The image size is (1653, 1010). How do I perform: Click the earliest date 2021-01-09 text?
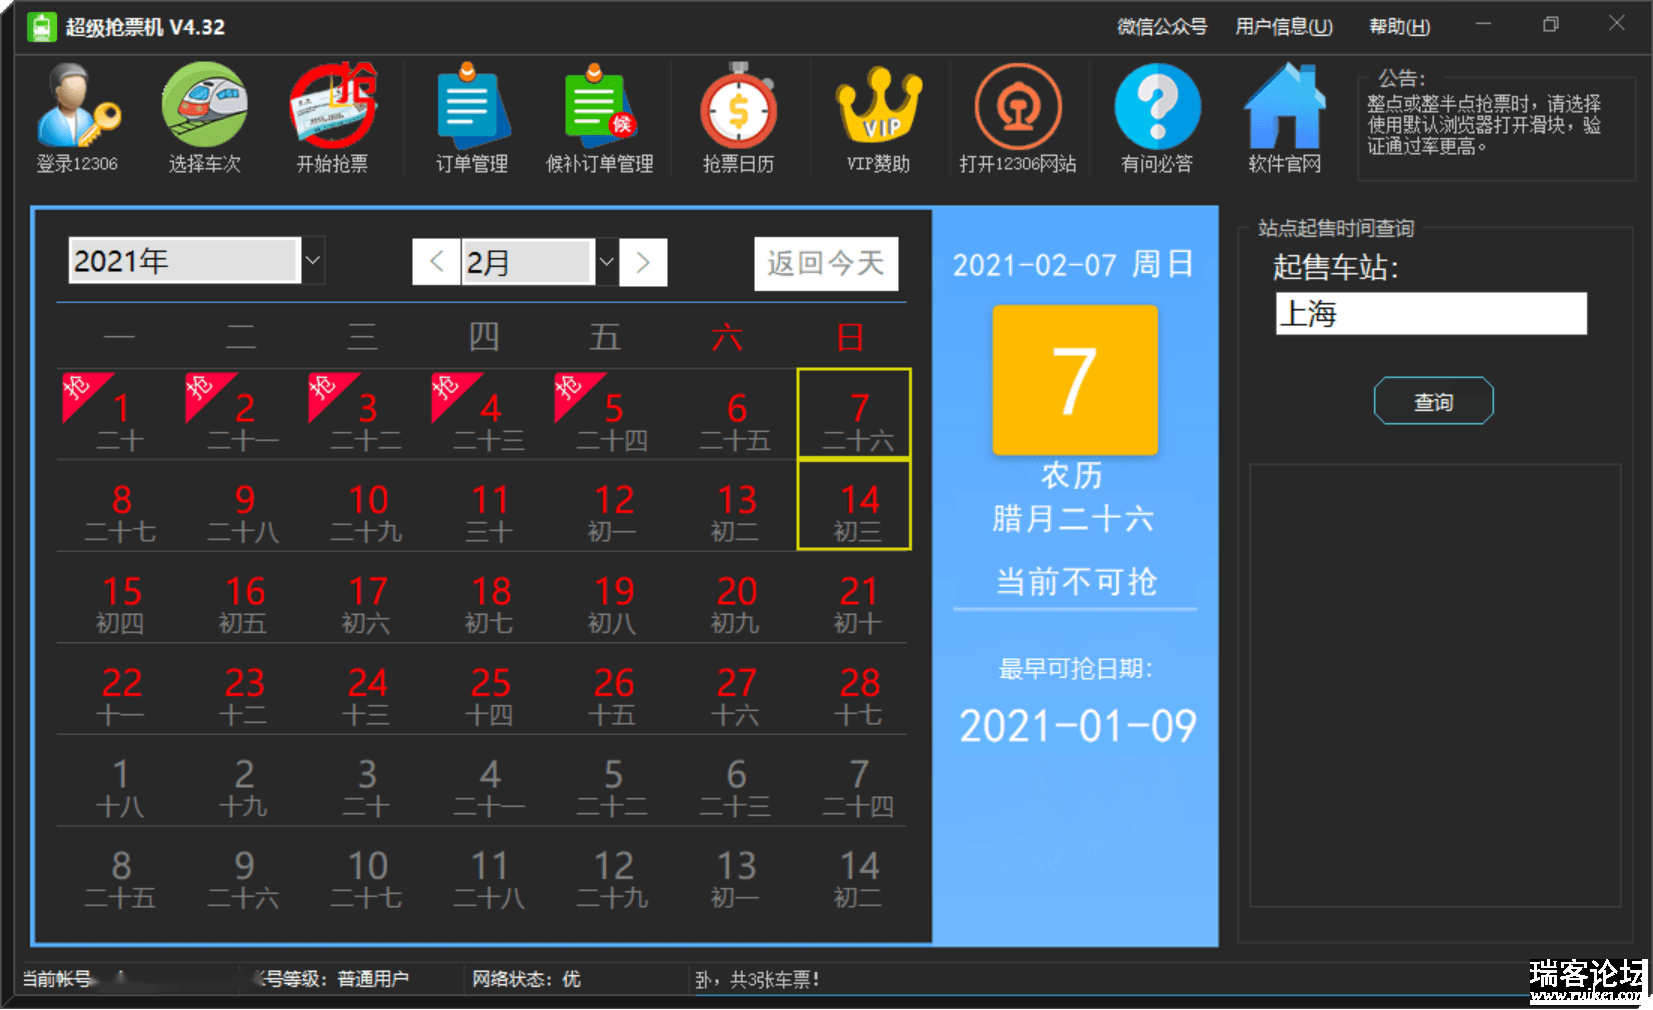(x=1077, y=725)
